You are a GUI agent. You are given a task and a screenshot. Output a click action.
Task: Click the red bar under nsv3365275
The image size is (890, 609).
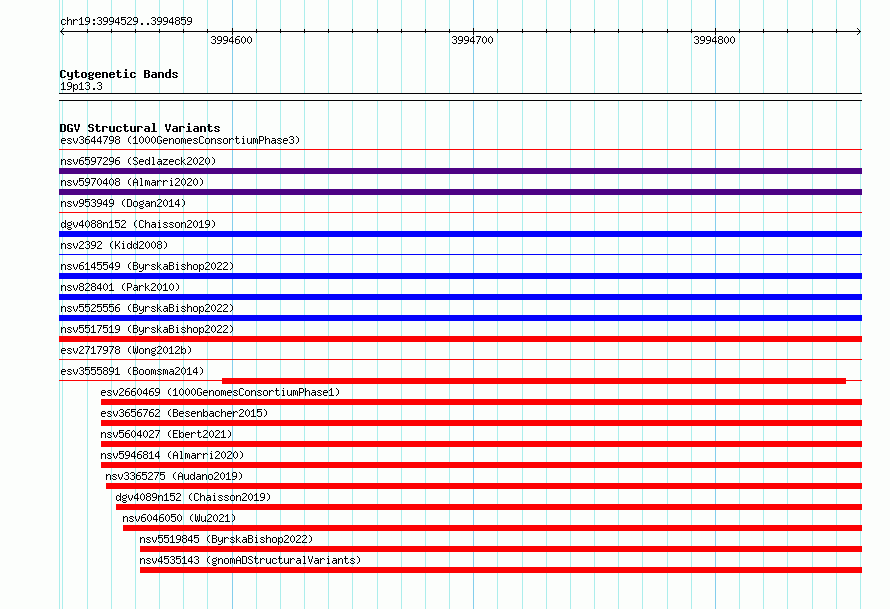click(x=484, y=486)
